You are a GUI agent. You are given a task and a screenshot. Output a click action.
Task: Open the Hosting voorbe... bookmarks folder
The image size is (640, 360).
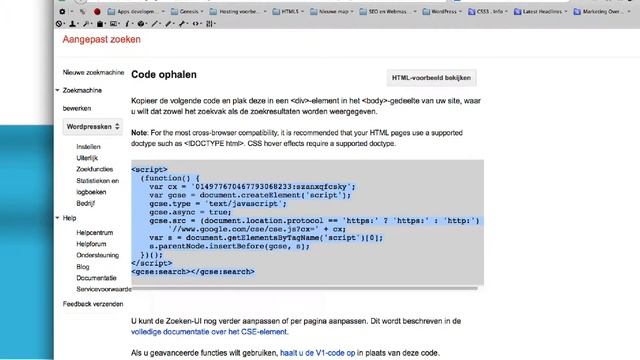point(238,11)
